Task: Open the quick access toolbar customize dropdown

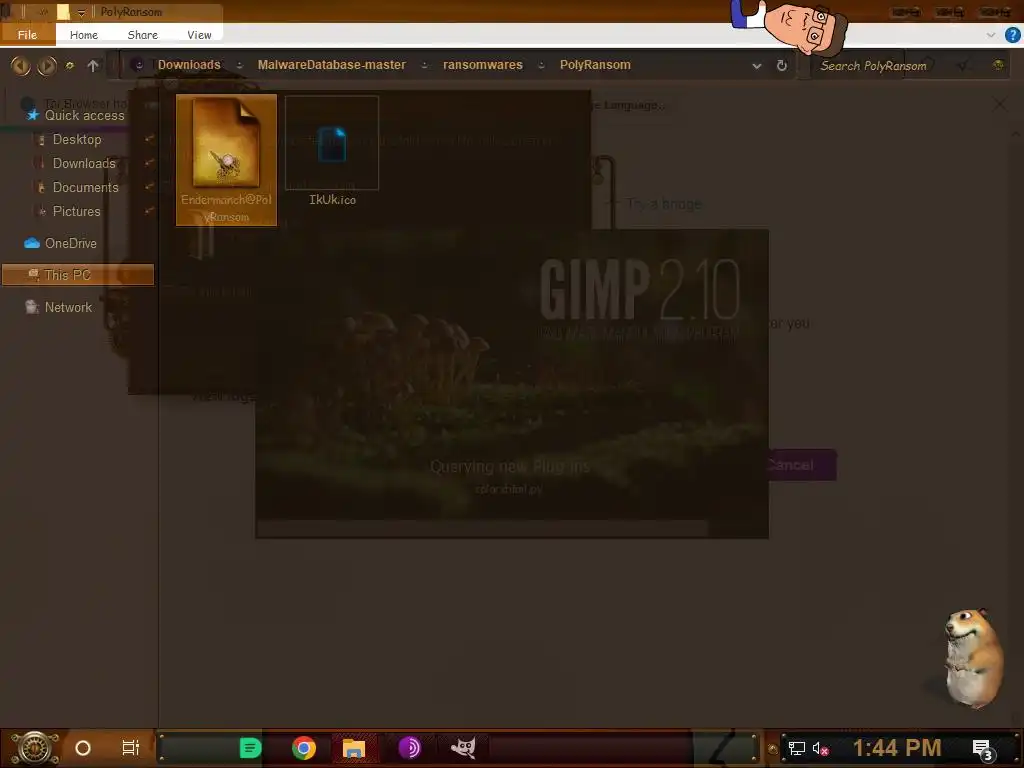Action: 81,12
